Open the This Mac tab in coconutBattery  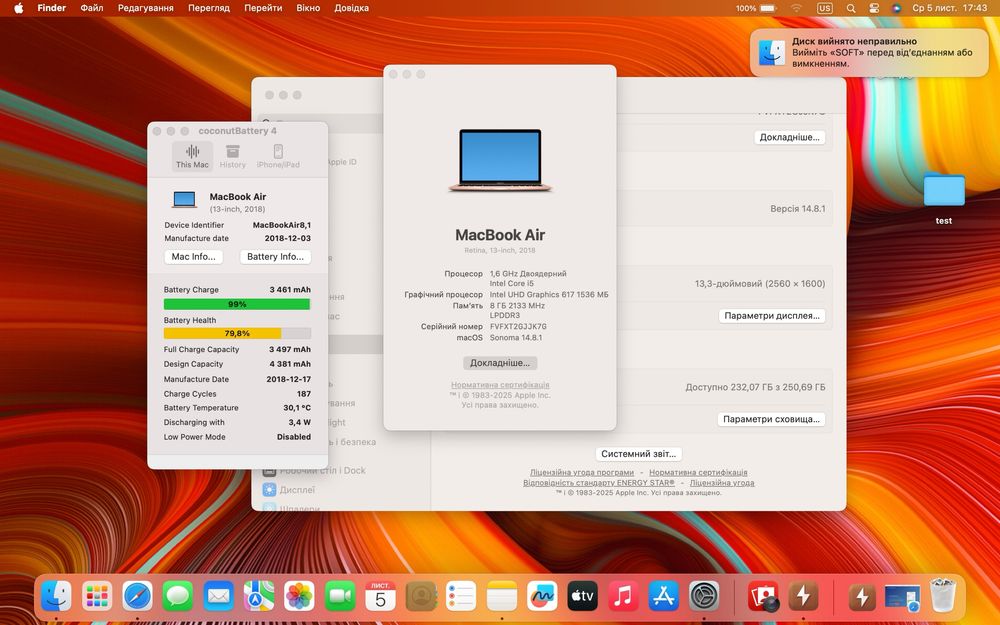[192, 156]
